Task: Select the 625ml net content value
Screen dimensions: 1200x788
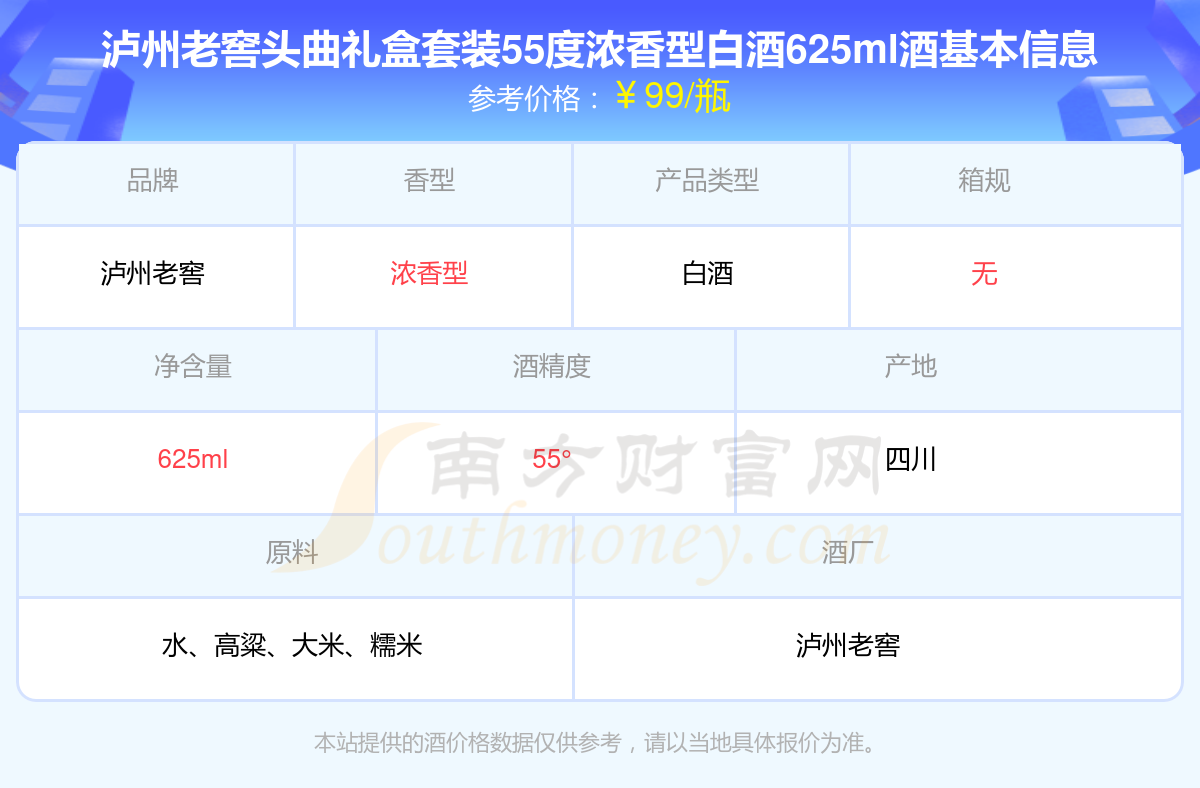Action: tap(193, 460)
